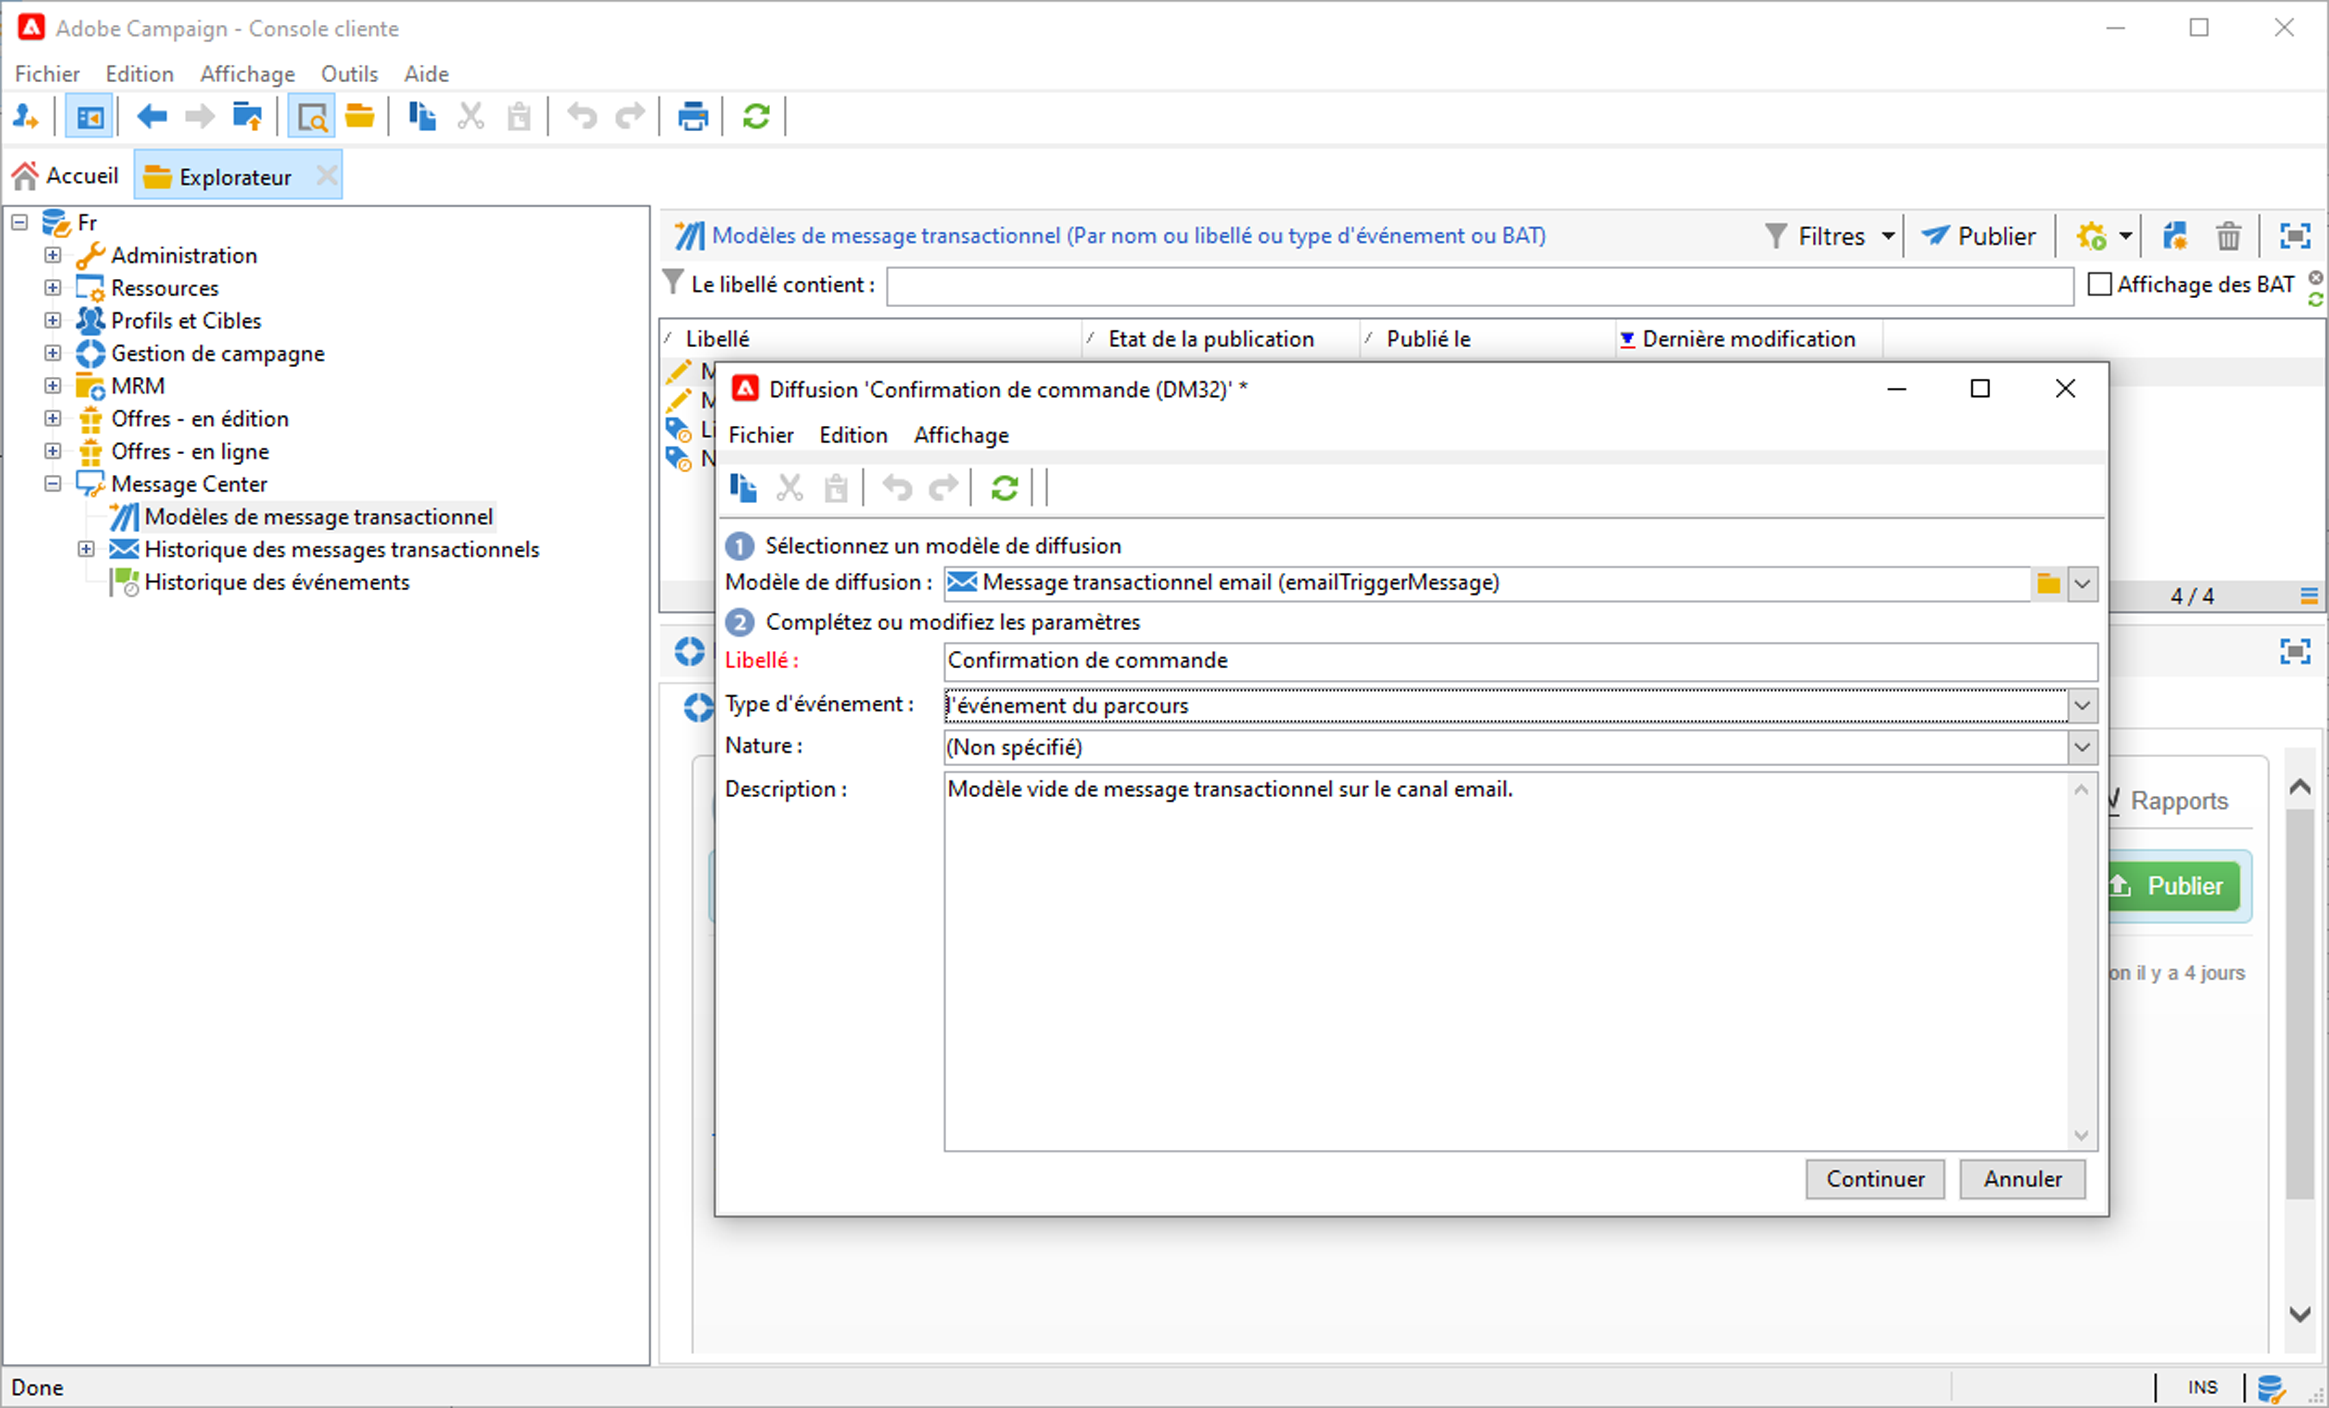
Task: Enable the Affichage des BAT checkbox
Action: click(2100, 285)
